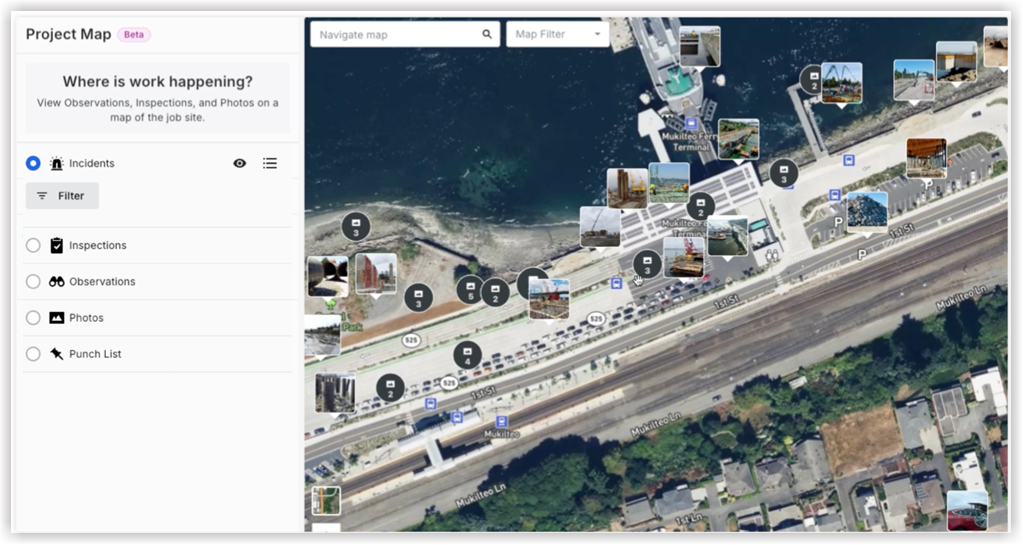This screenshot has width=1023, height=545.
Task: Select the Photos radio button
Action: click(x=33, y=318)
